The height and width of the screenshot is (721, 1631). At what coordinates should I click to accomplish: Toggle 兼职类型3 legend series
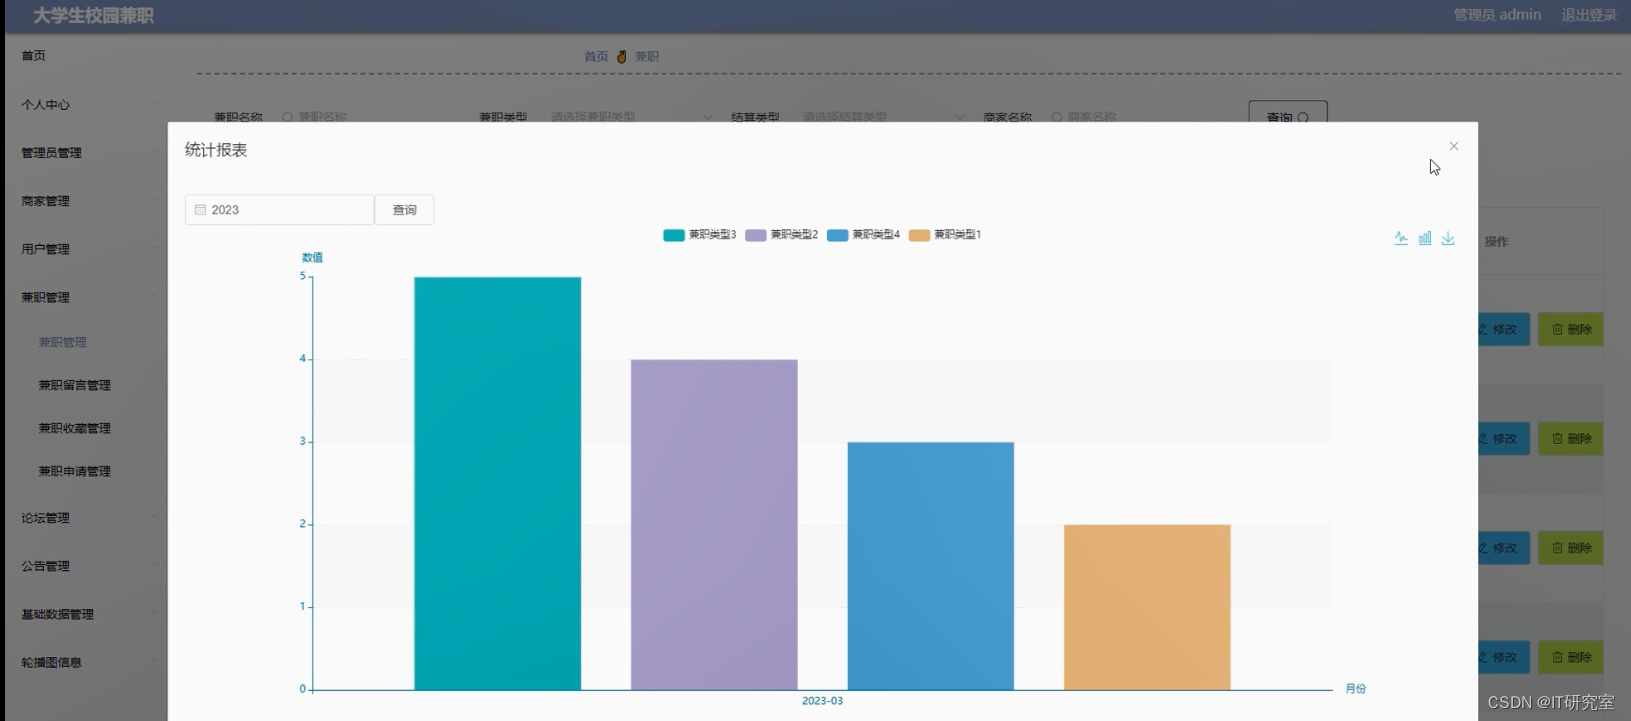(700, 235)
